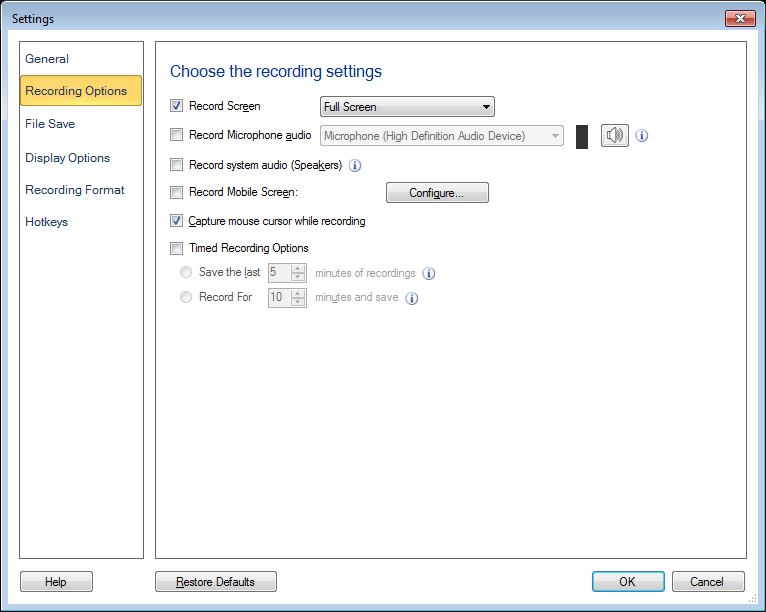Viewport: 766px width, 612px height.
Task: Click inside the Save the last minutes field
Action: pos(277,273)
